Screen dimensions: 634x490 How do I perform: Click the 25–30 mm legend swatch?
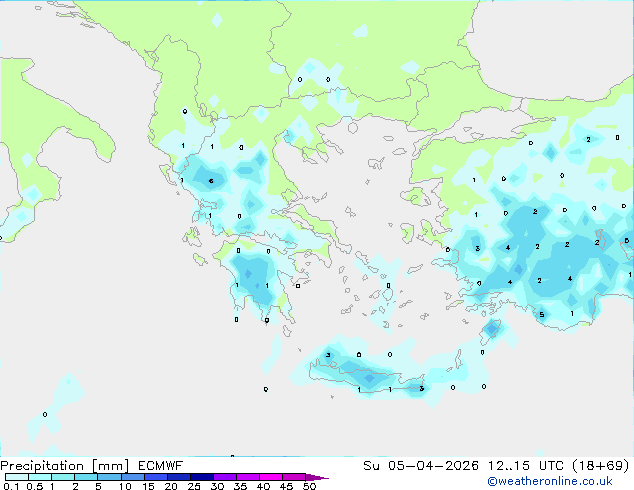click(202, 477)
